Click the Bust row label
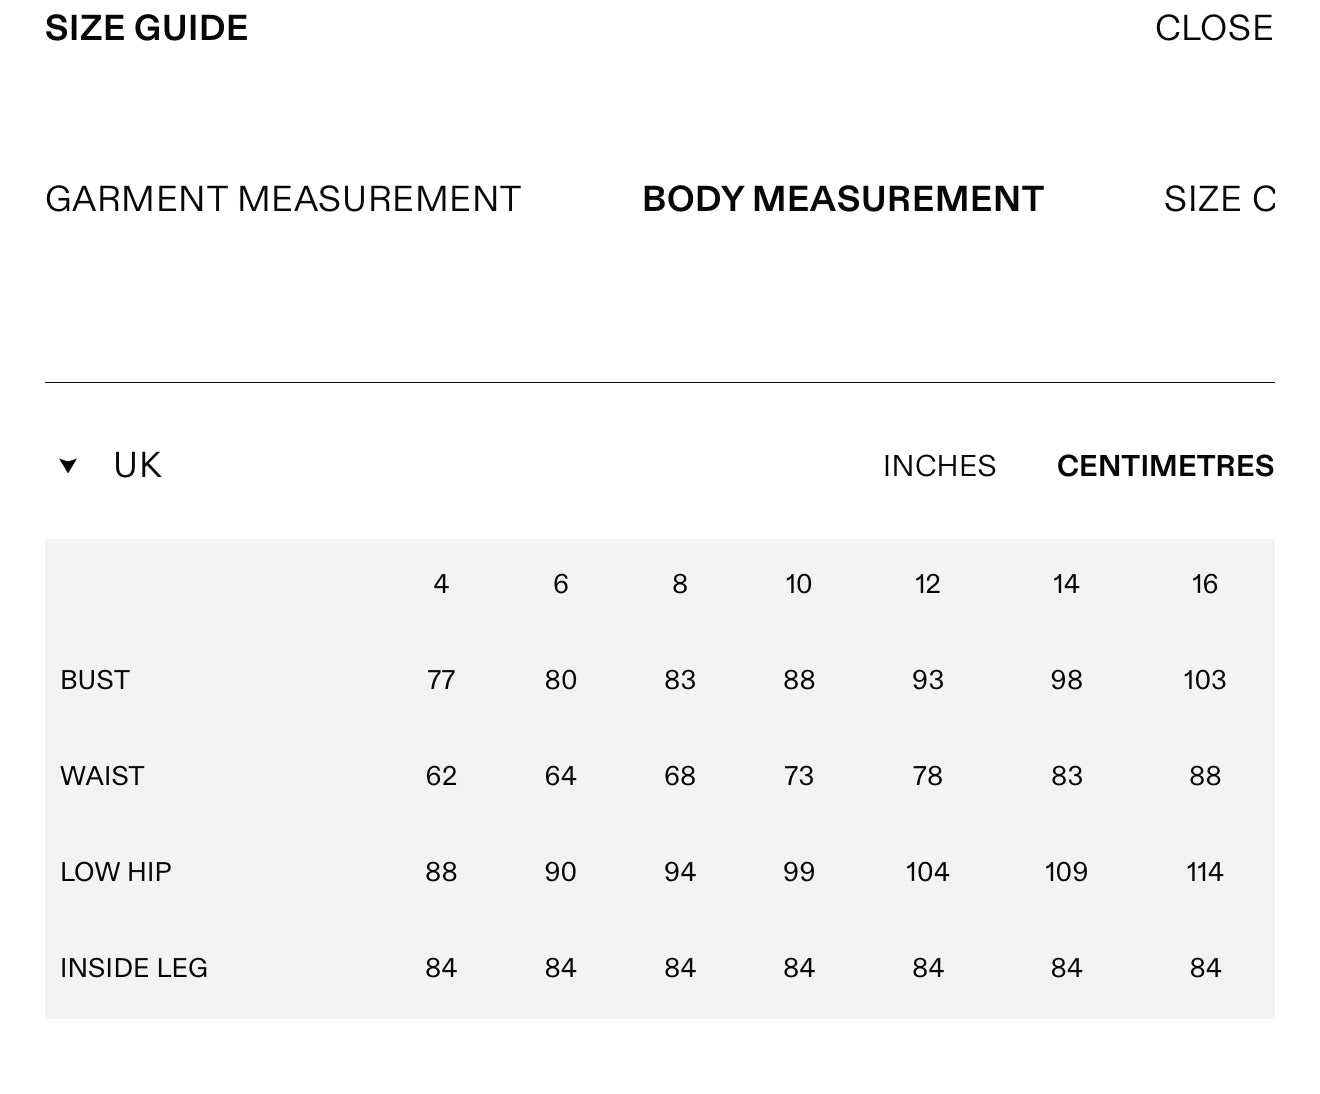The image size is (1320, 1094). click(x=95, y=680)
